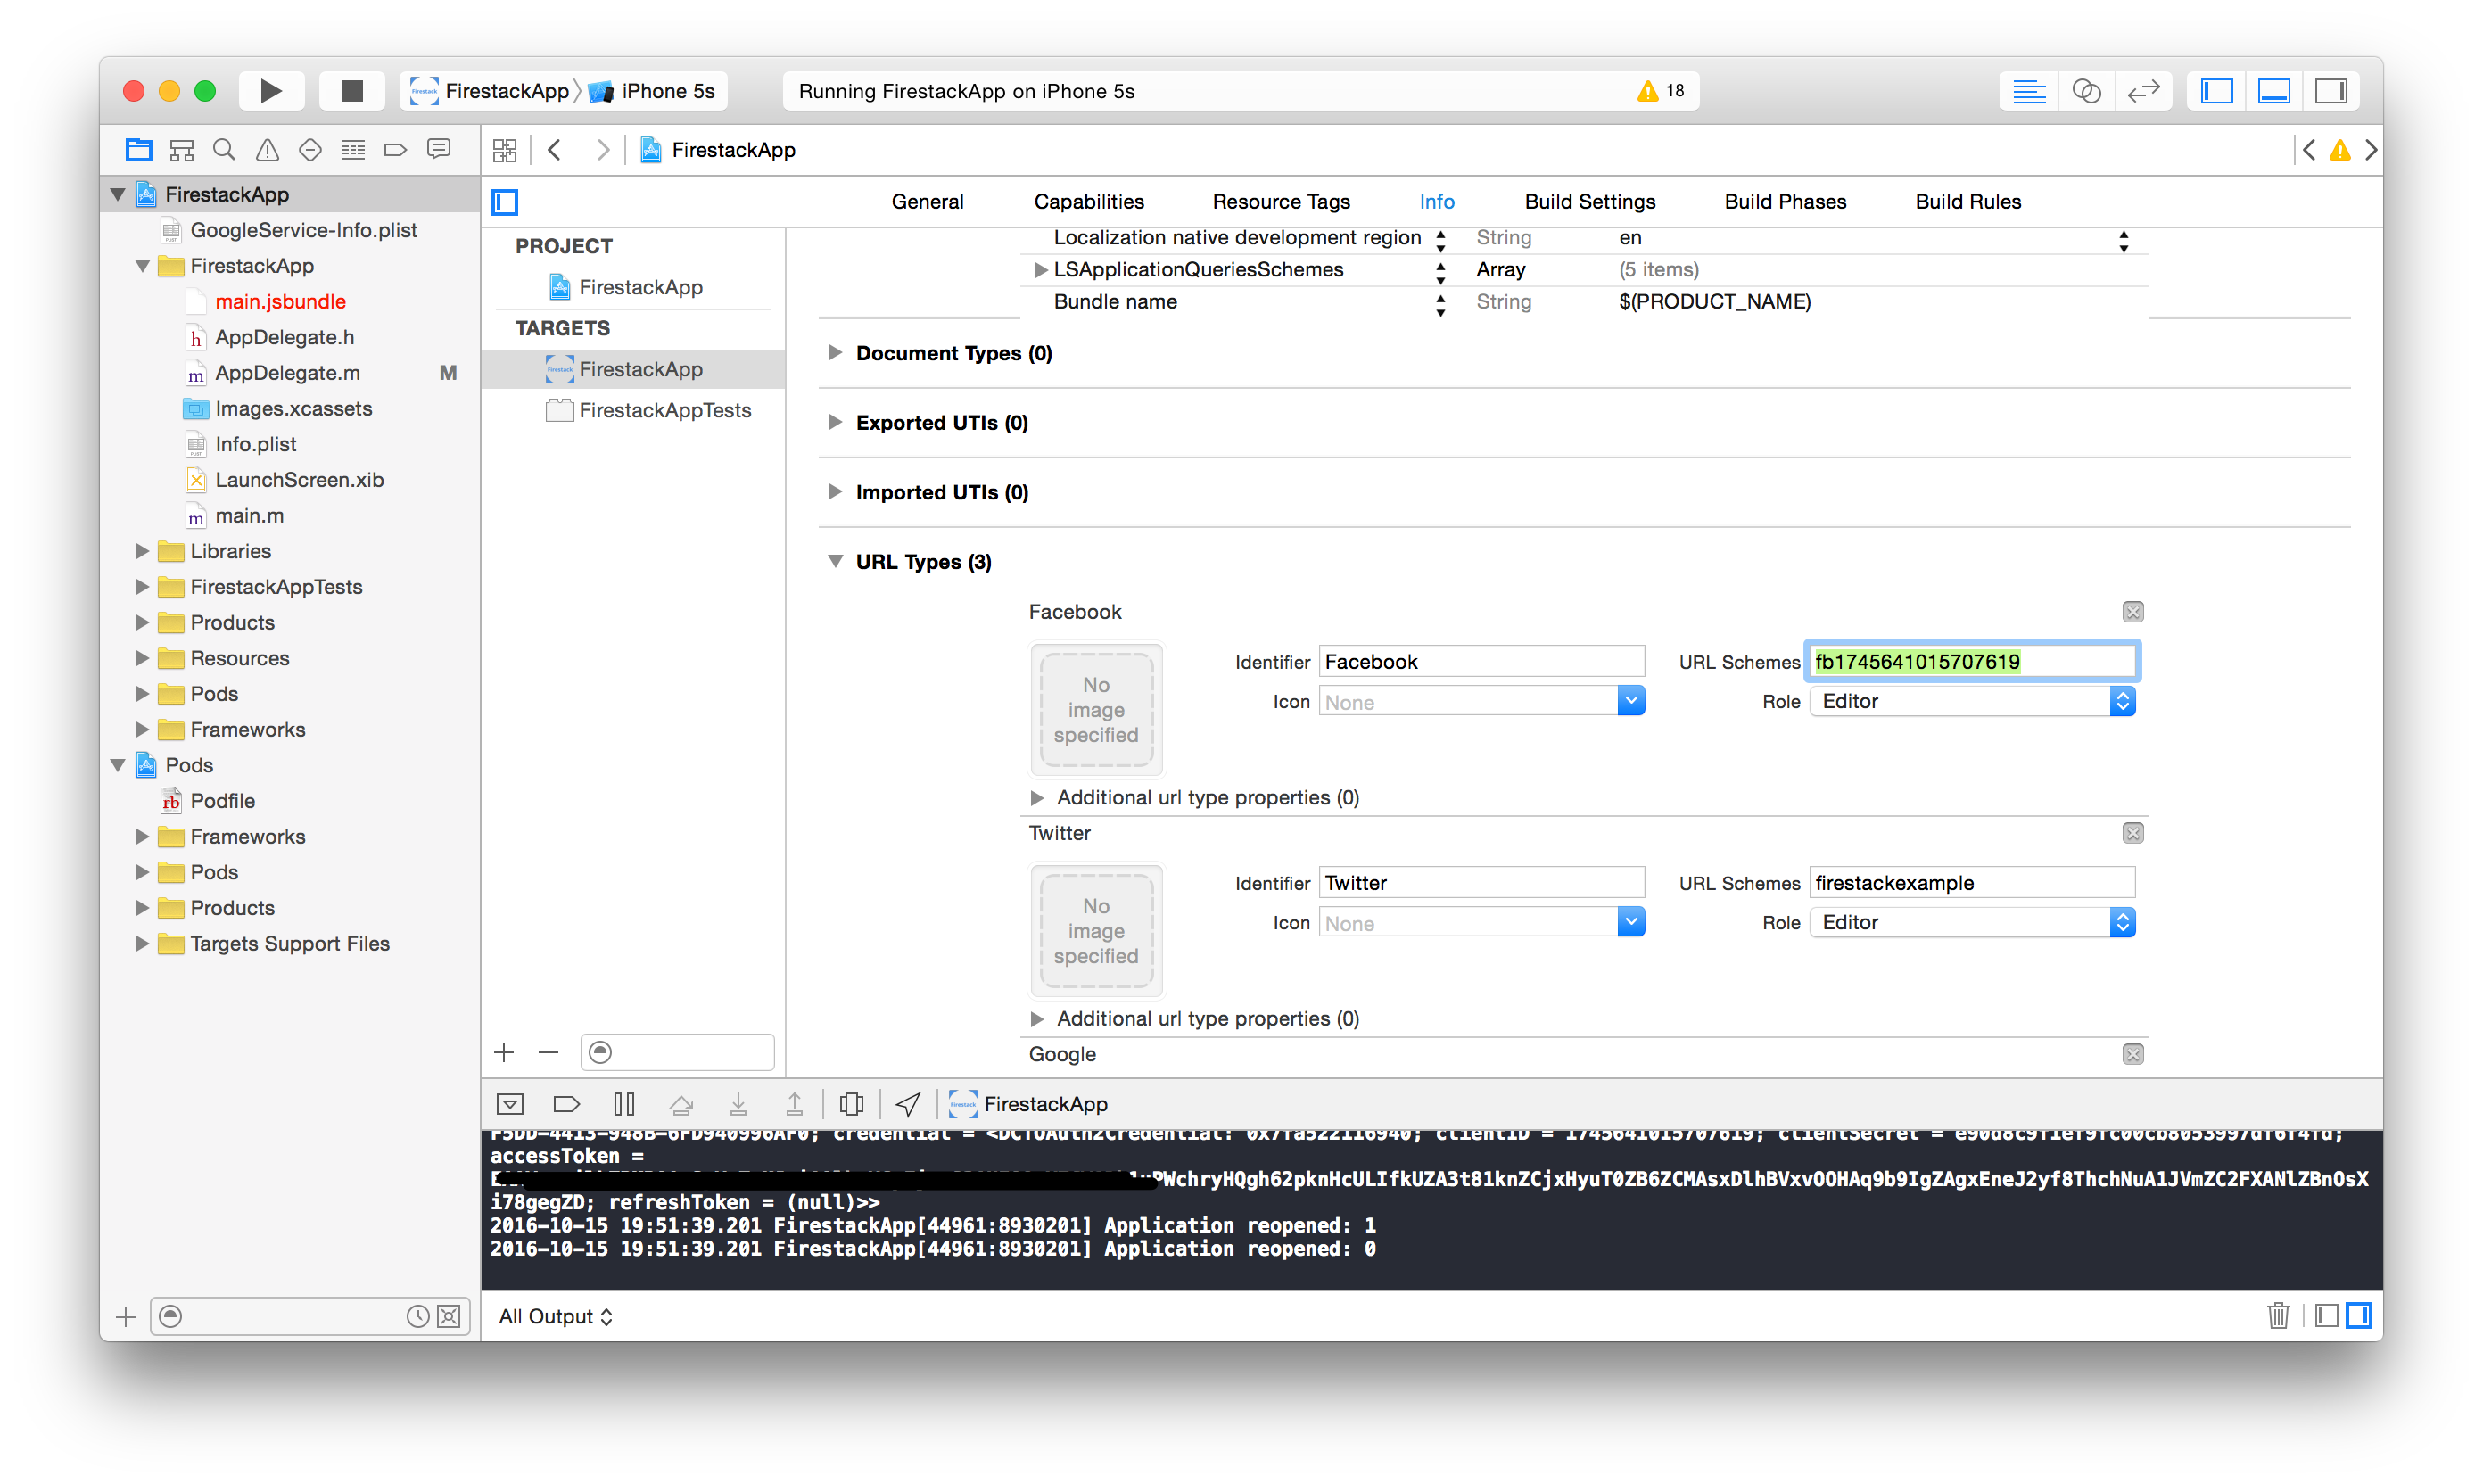Toggle the Navigator panel visibility

click(2216, 91)
